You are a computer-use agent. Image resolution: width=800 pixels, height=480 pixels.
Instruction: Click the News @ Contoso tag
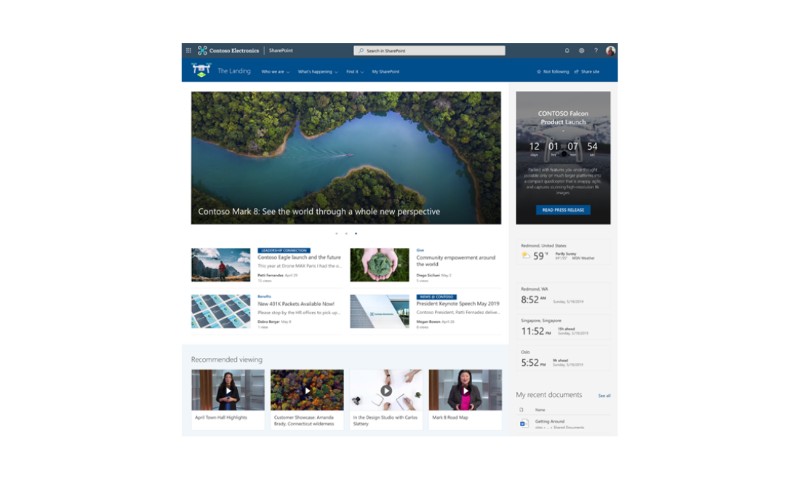(436, 297)
